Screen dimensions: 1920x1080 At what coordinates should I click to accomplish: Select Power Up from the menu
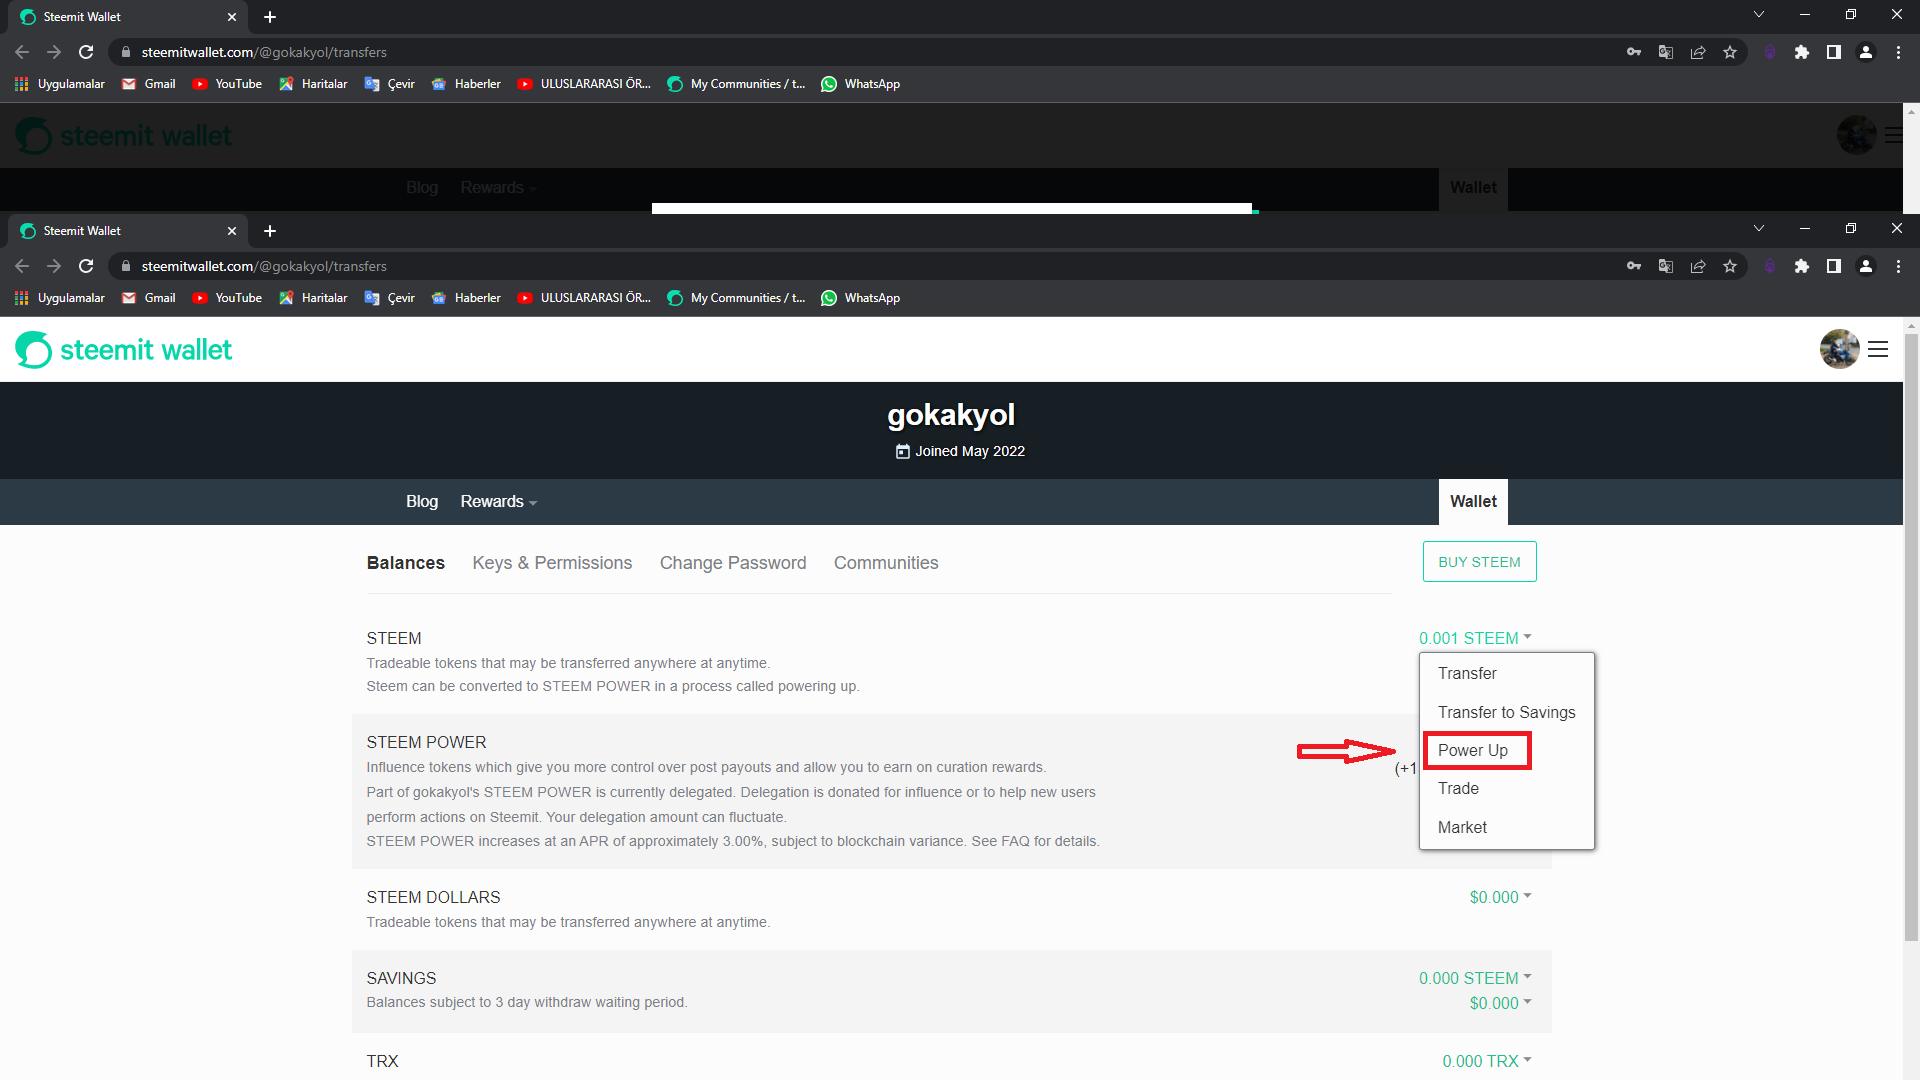click(x=1473, y=750)
